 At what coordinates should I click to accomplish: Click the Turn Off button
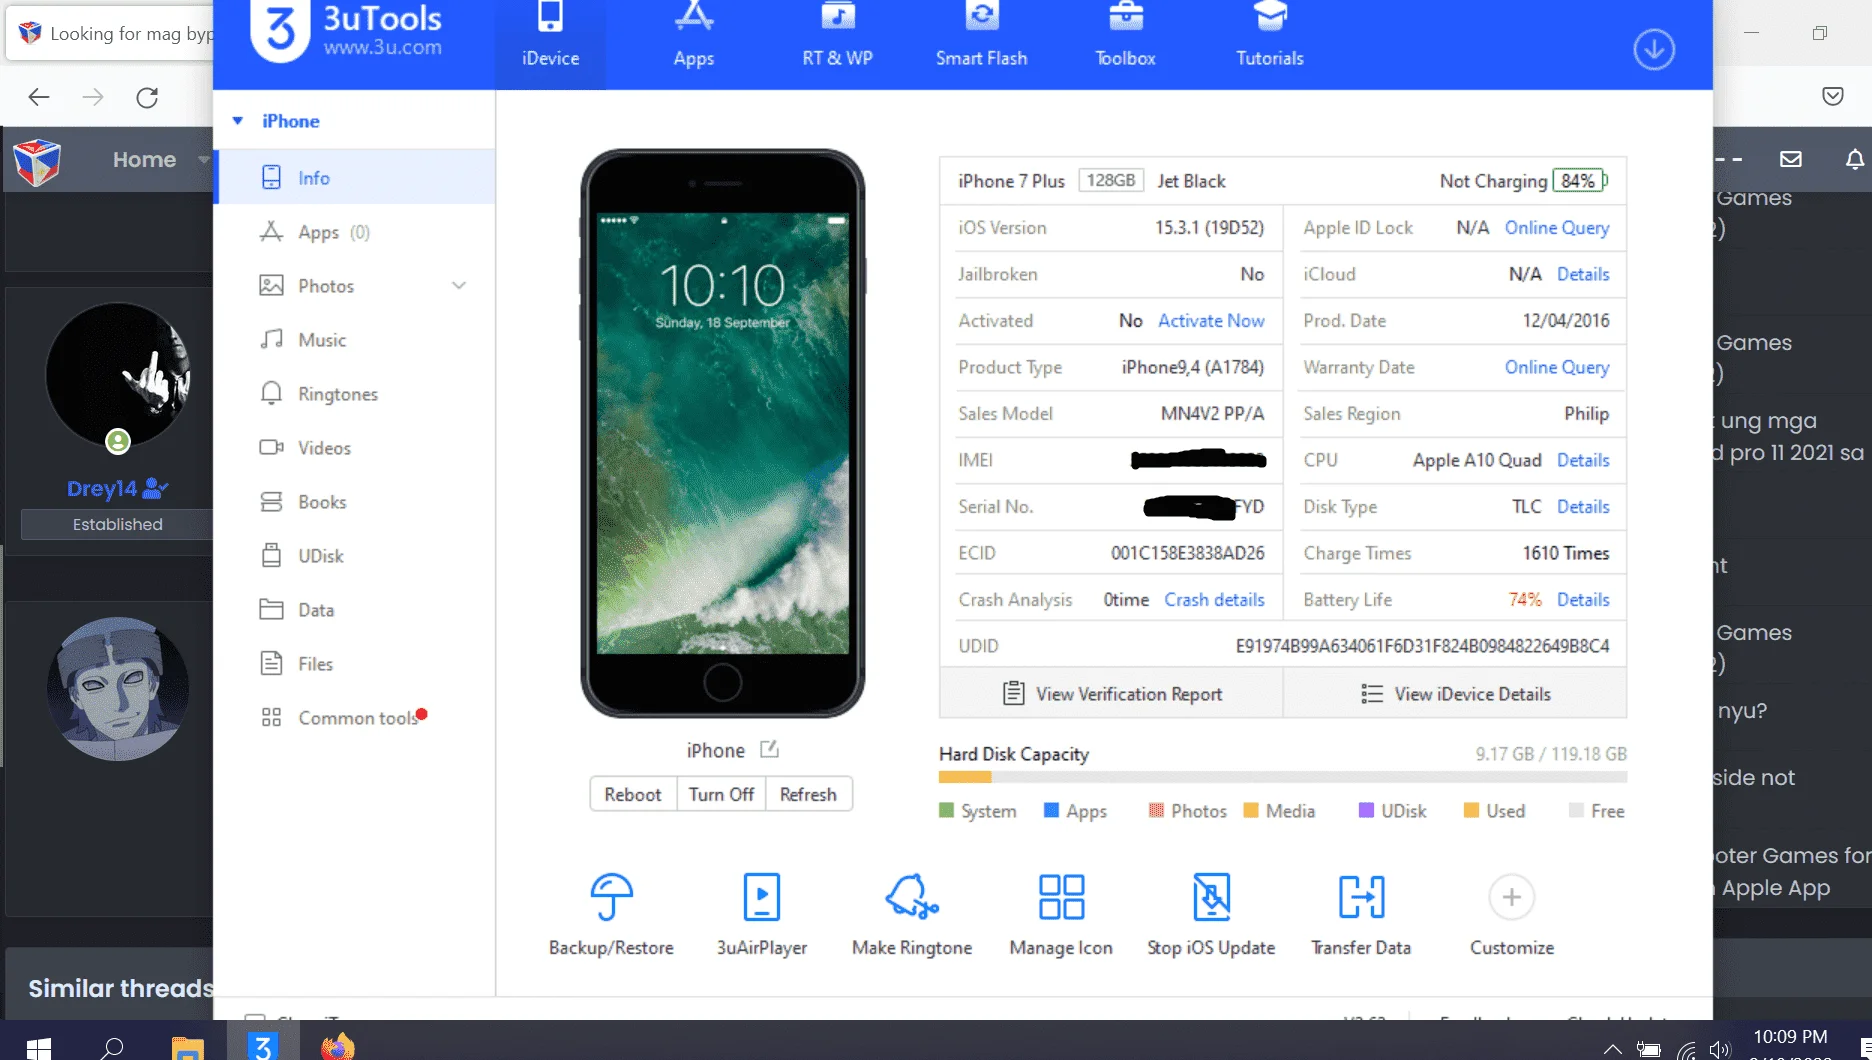point(721,794)
